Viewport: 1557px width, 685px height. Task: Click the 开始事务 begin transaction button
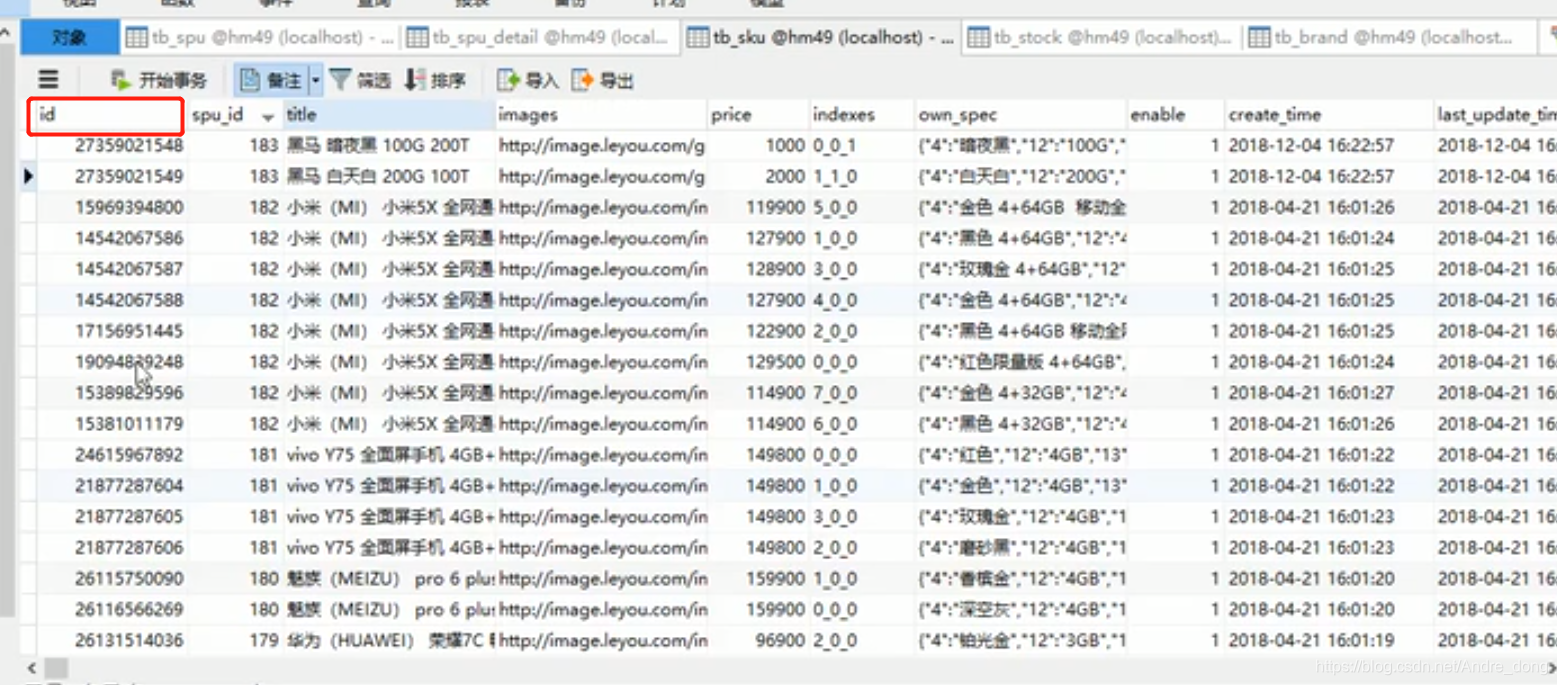159,80
